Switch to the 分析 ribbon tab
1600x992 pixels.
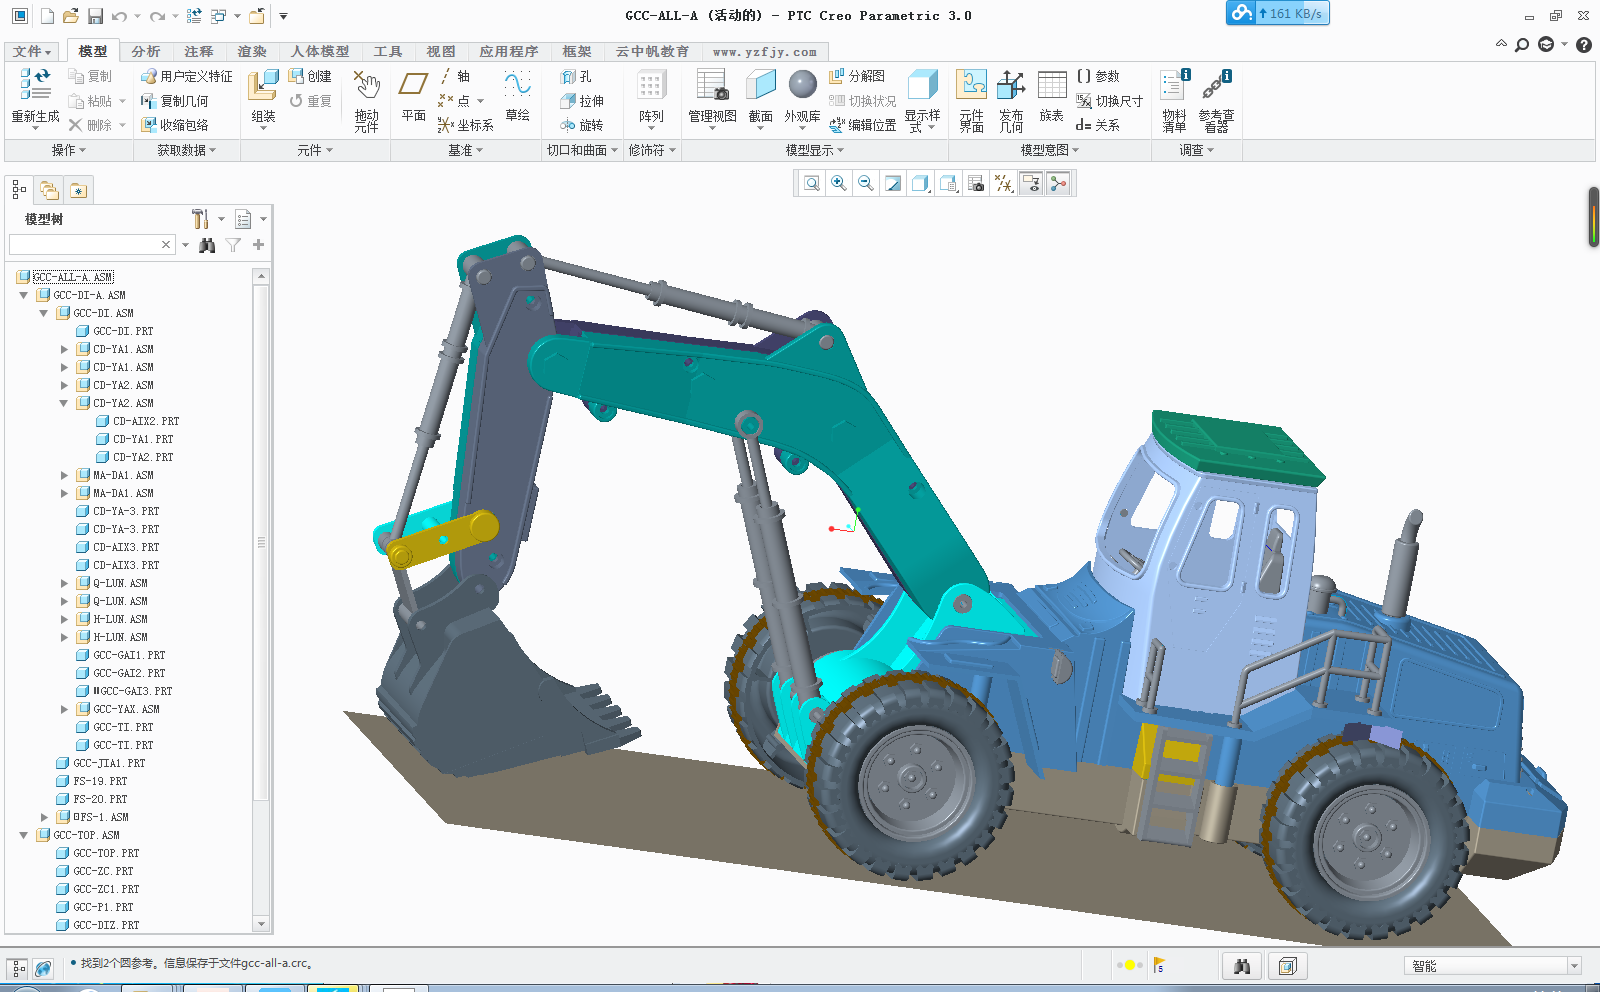146,51
